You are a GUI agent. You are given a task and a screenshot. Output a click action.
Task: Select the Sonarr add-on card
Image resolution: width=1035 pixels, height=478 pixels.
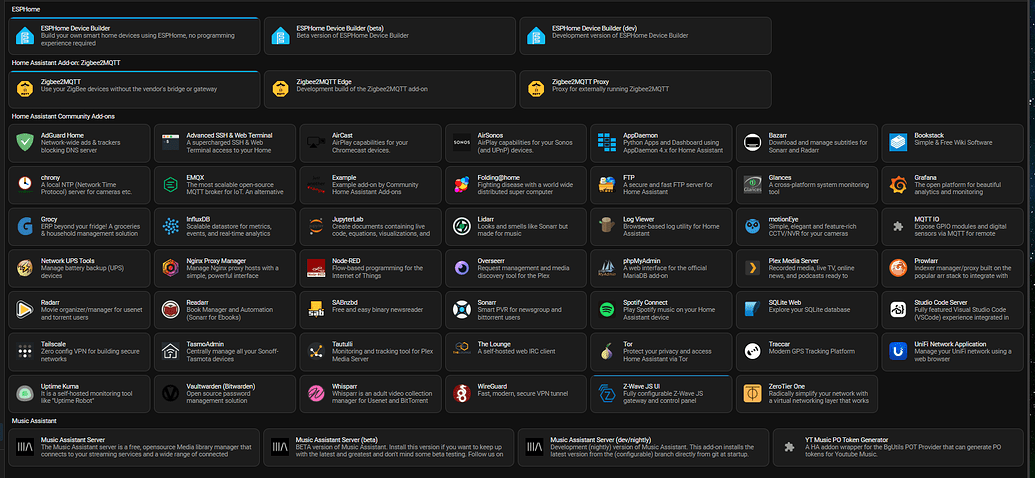pyautogui.click(x=516, y=310)
